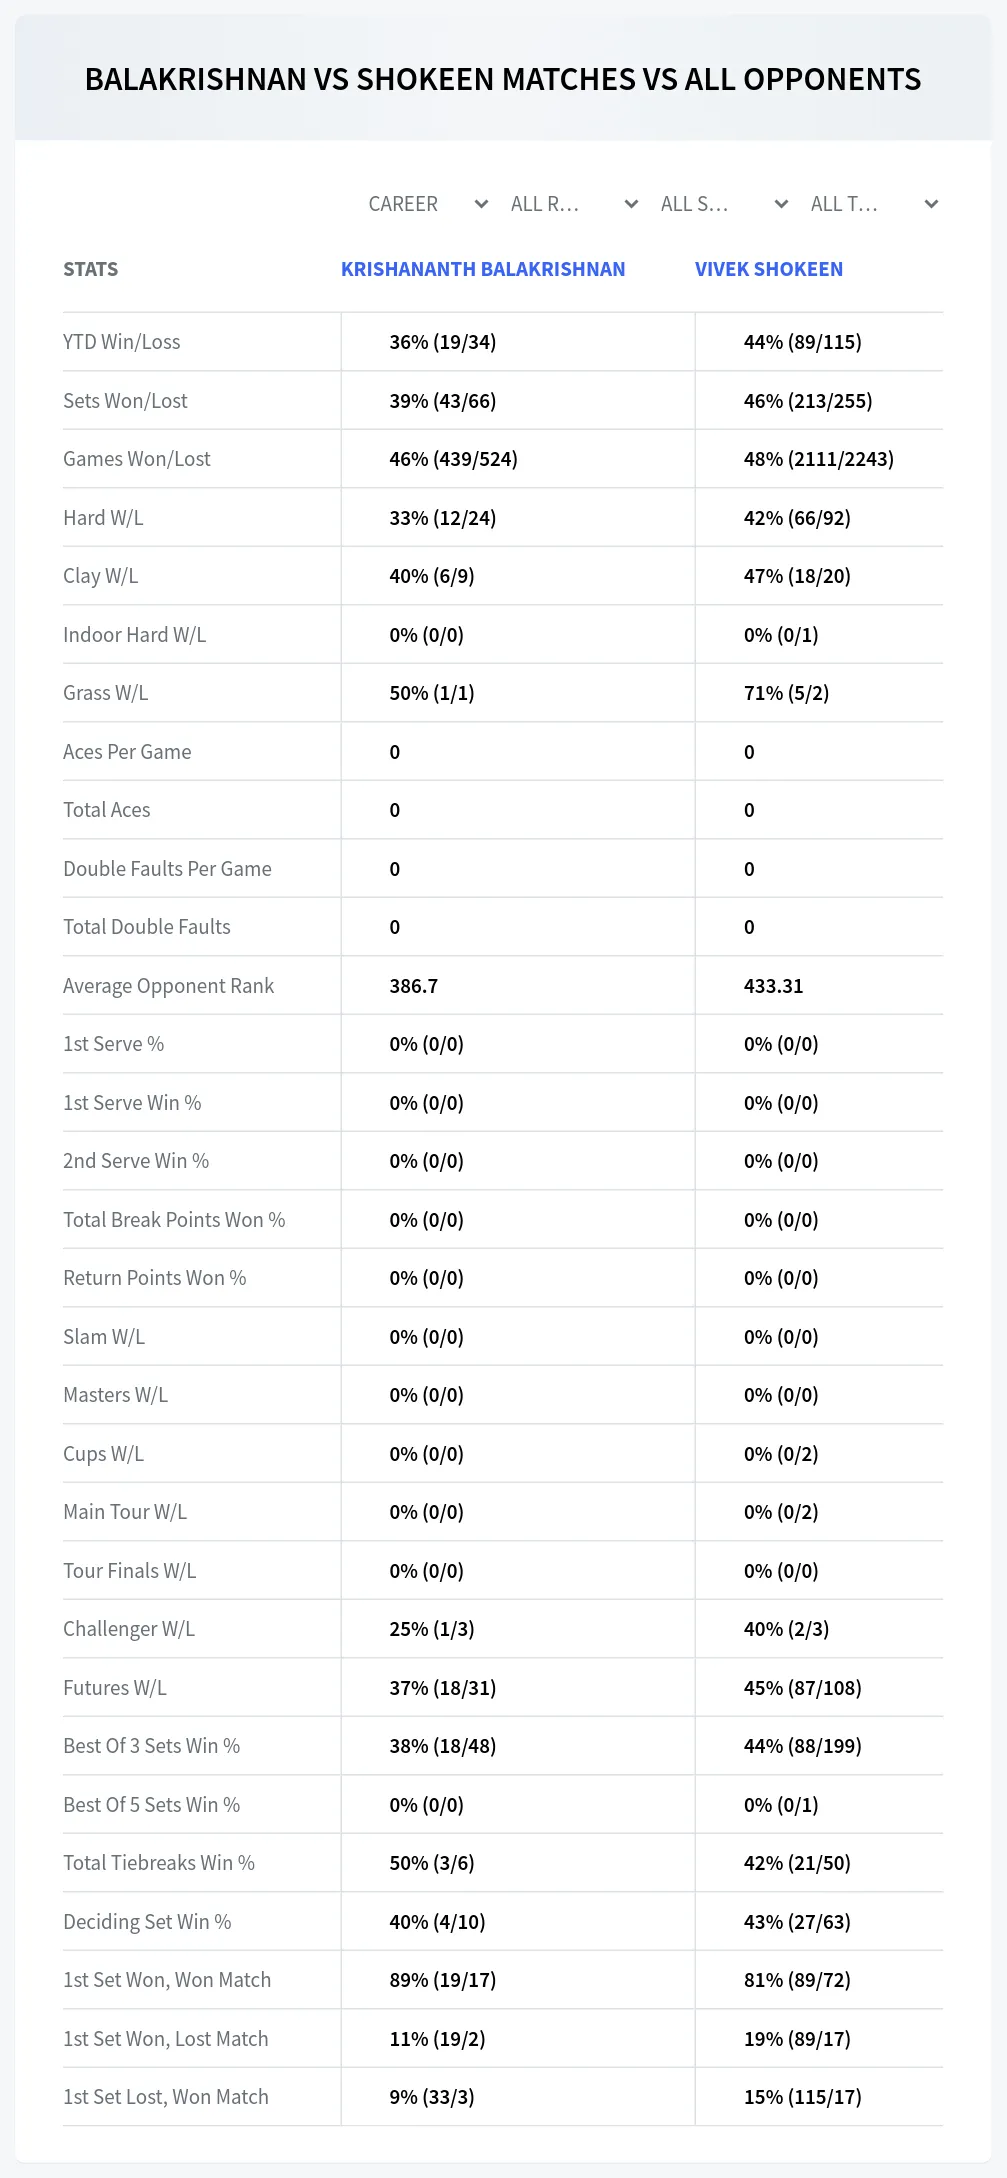
Task: Select the Futures W/L row label
Action: pos(115,1688)
